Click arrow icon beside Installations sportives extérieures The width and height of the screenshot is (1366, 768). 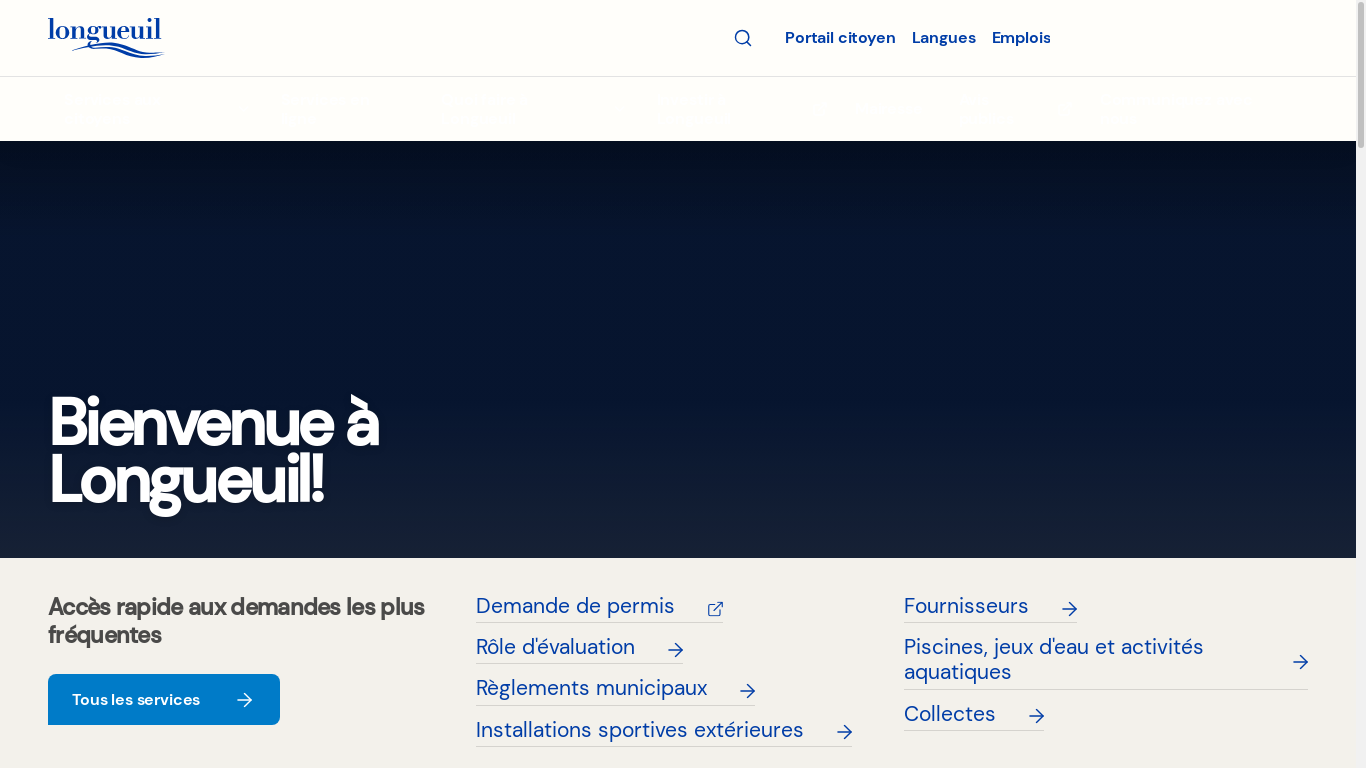click(844, 732)
